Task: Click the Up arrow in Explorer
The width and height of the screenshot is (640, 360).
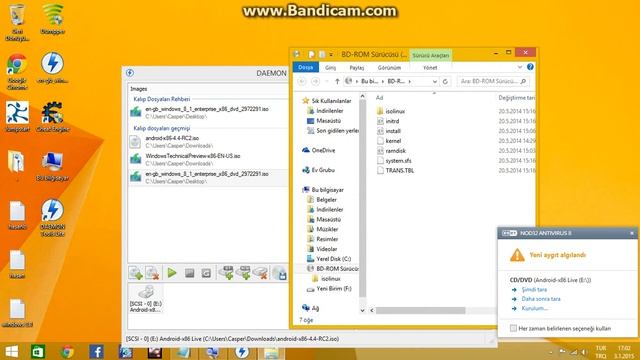Action: pyautogui.click(x=337, y=82)
